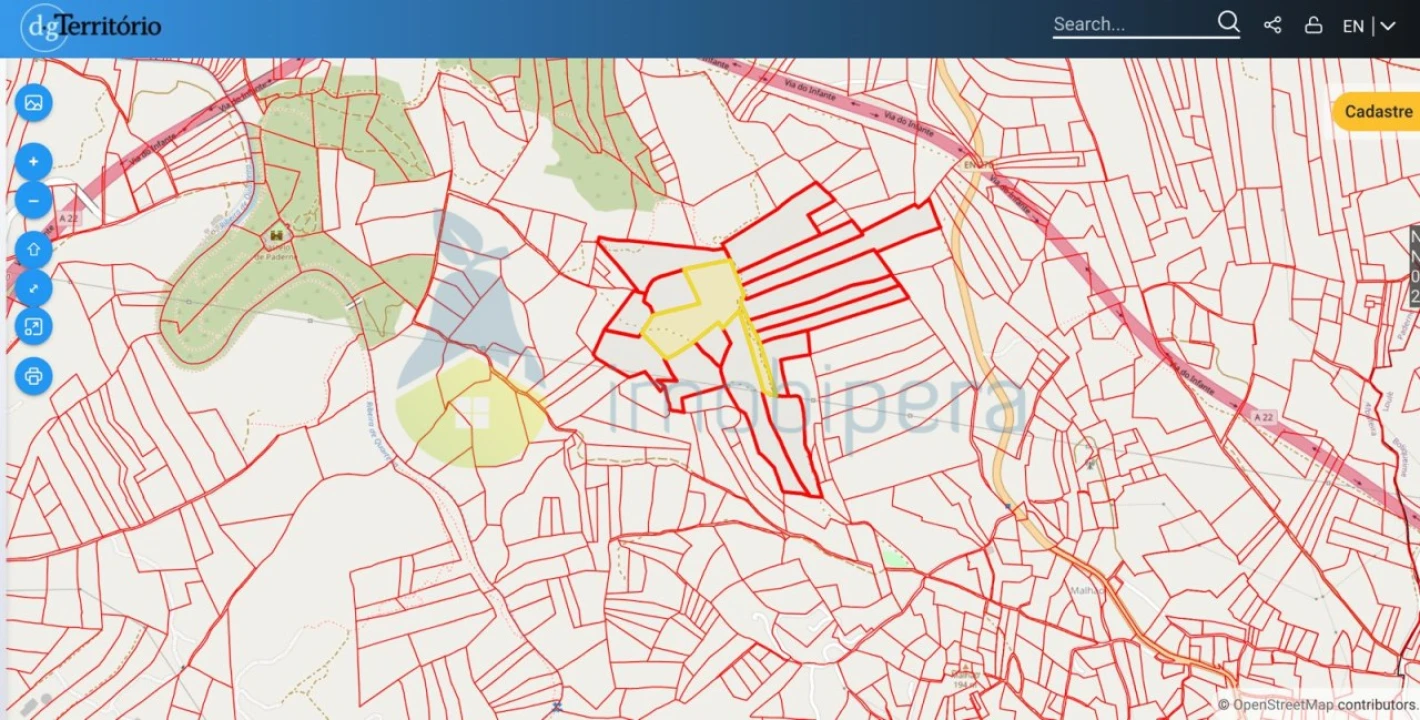Click the dgTerritório logo
Viewport: 1420px width, 720px height.
pyautogui.click(x=92, y=26)
